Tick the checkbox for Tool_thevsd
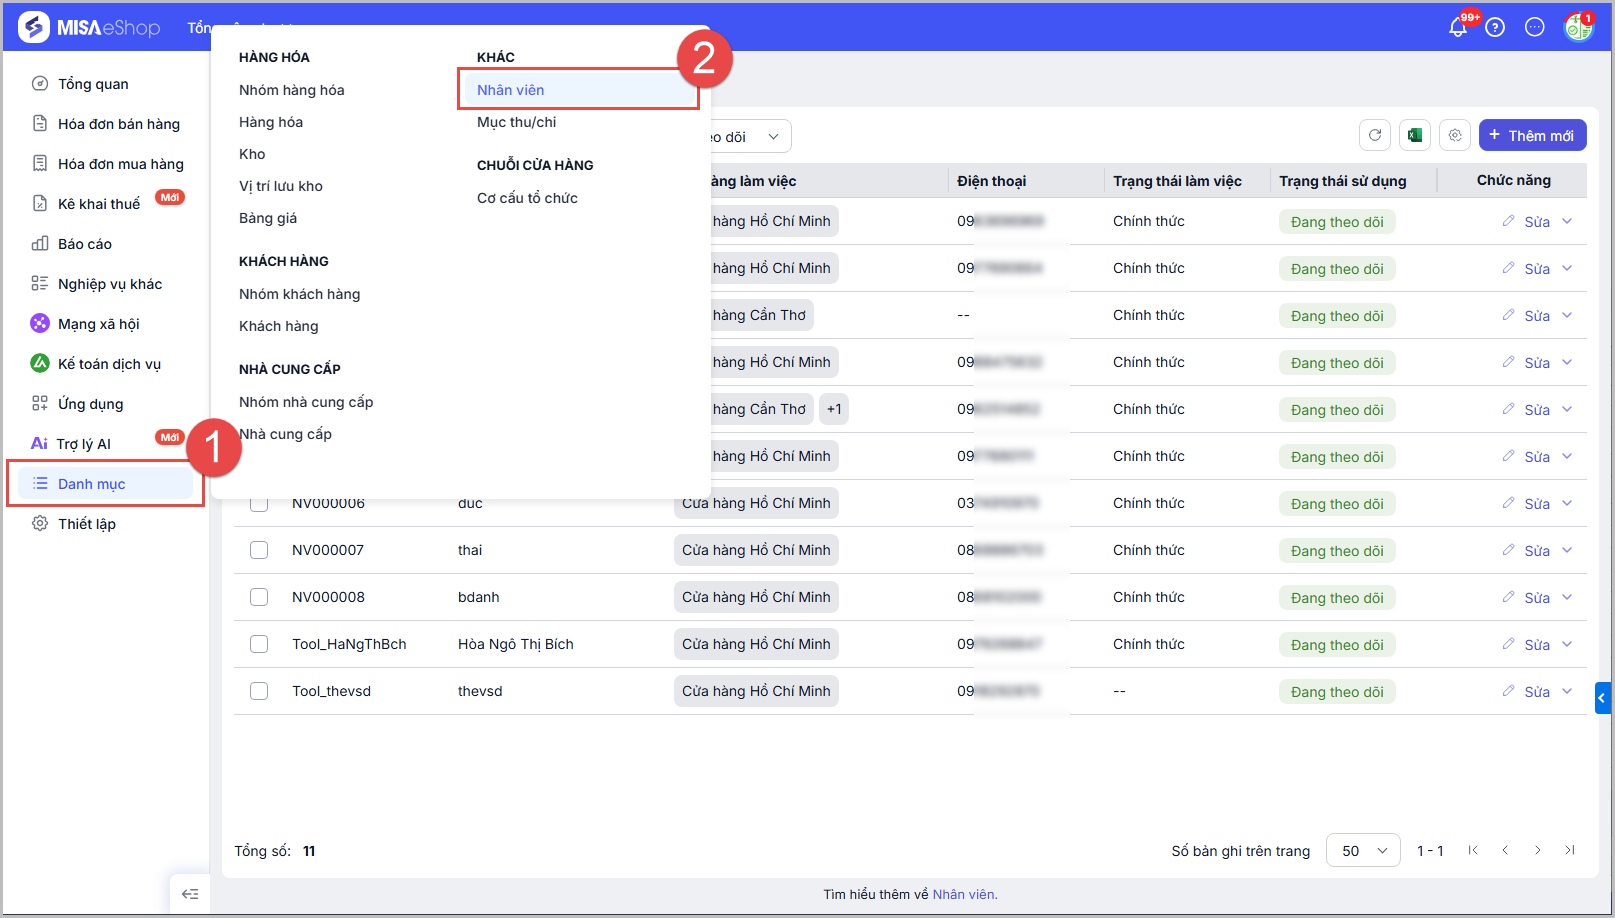Viewport: 1615px width, 918px height. (x=259, y=691)
